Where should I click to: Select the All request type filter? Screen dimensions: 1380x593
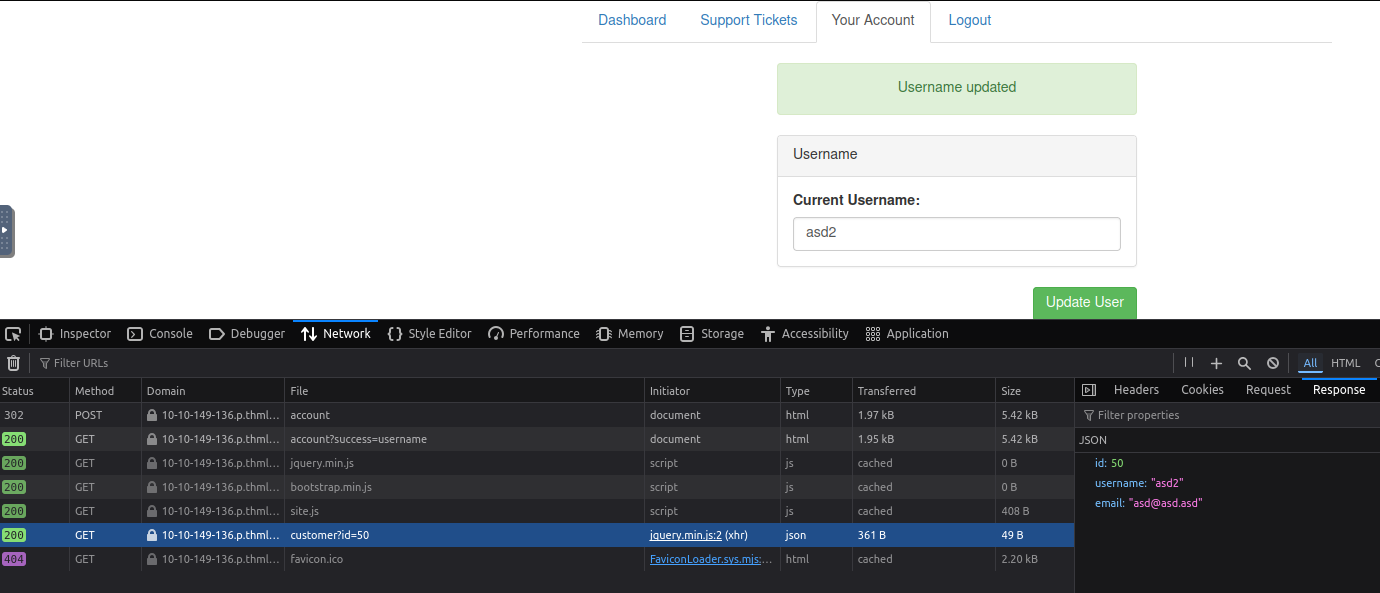[x=1310, y=363]
